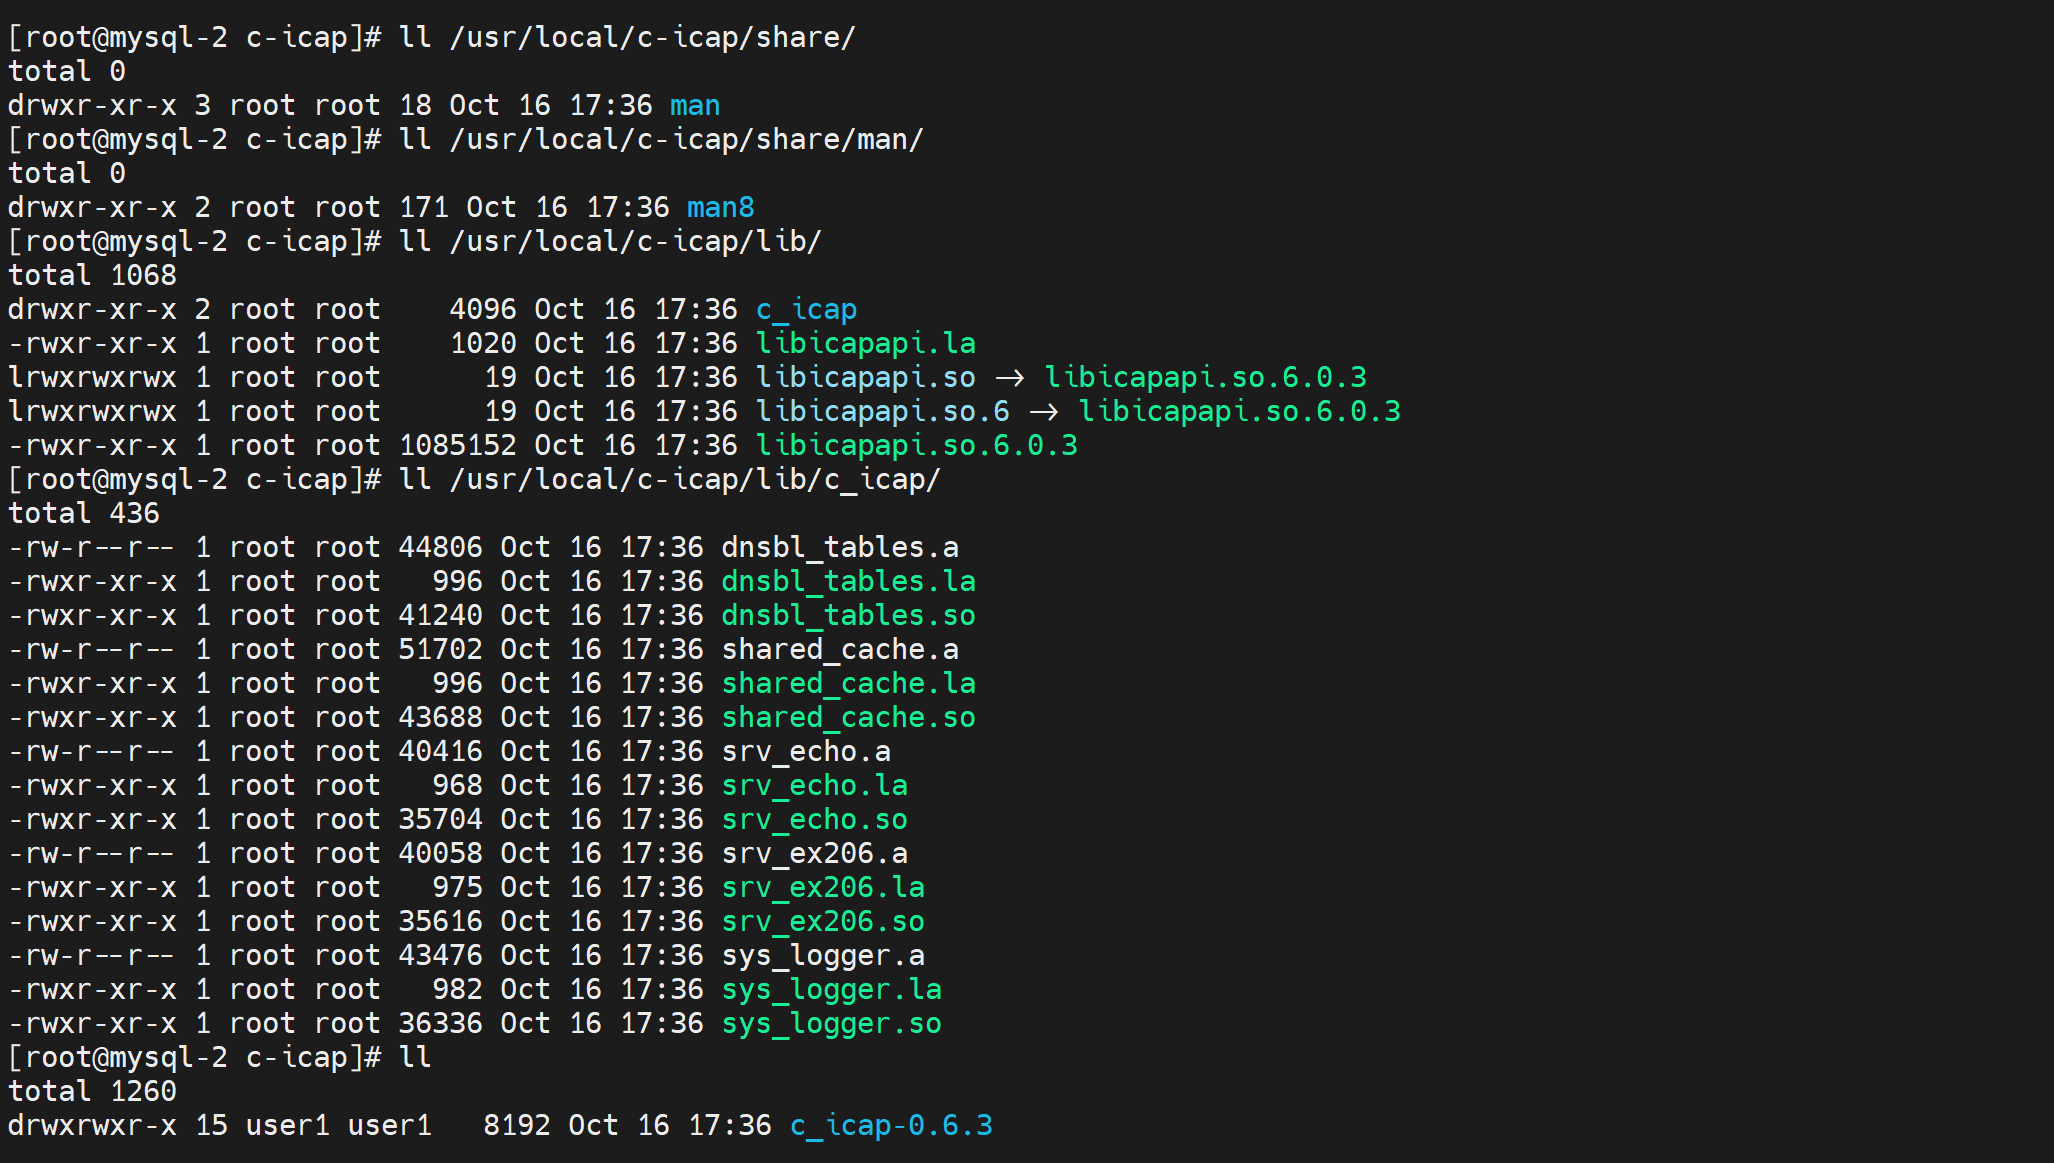2054x1163 pixels.
Task: Click shared_cache.la file name
Action: [848, 683]
